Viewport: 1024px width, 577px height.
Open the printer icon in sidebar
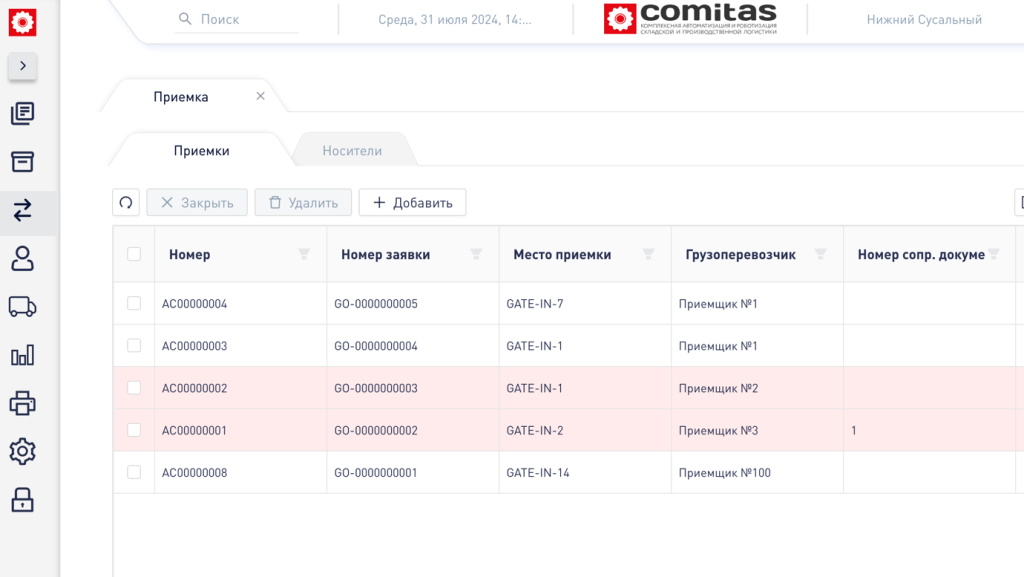point(22,404)
